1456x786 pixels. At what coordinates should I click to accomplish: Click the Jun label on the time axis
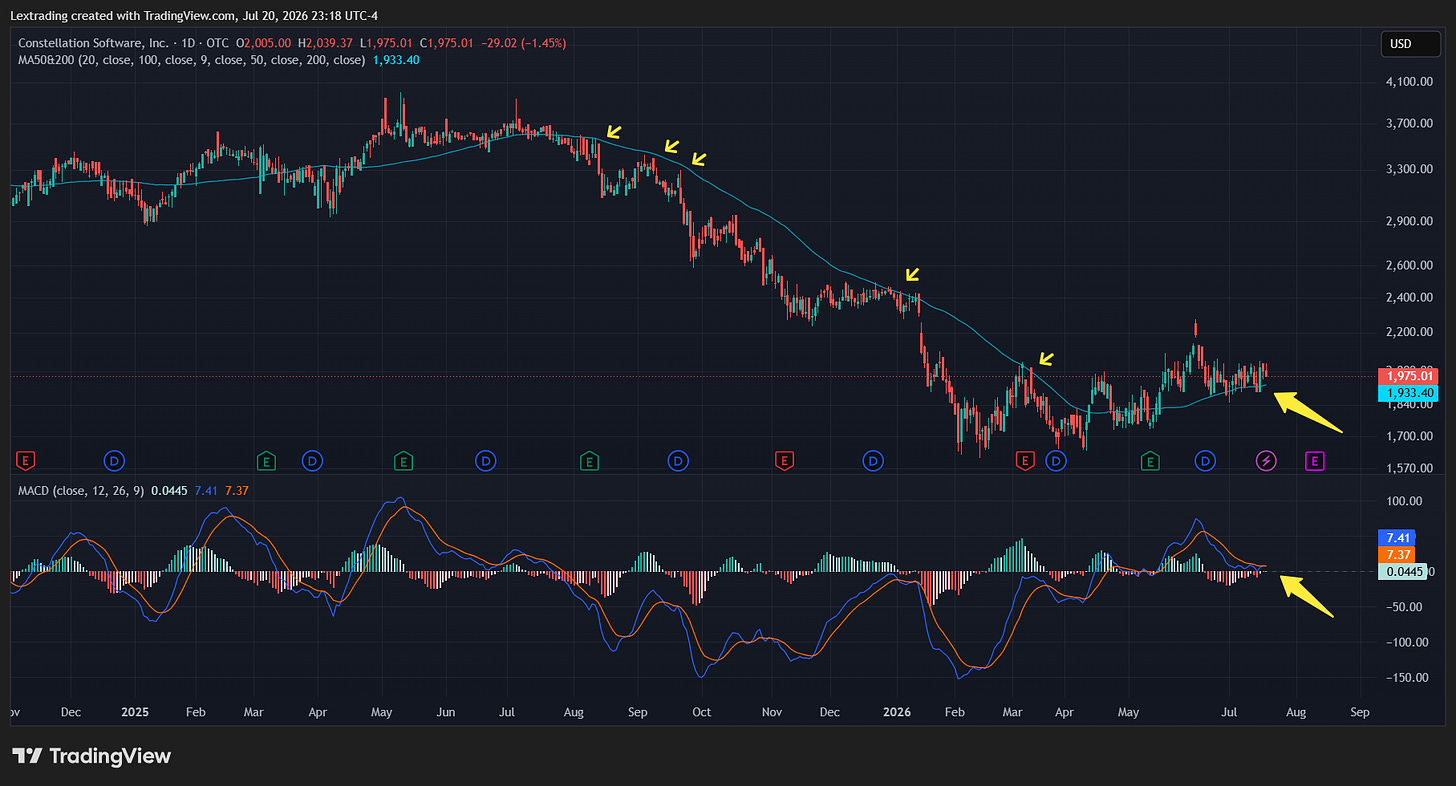446,713
